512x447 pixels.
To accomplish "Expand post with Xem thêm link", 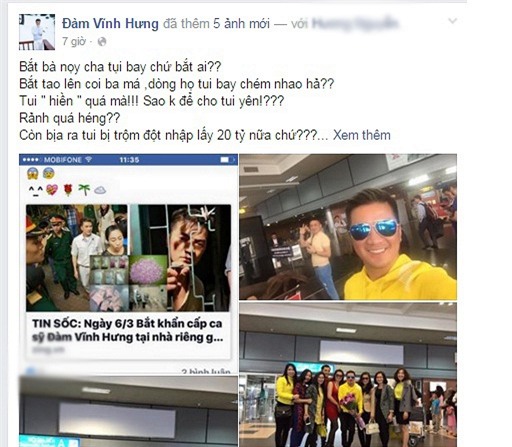I will (x=362, y=135).
